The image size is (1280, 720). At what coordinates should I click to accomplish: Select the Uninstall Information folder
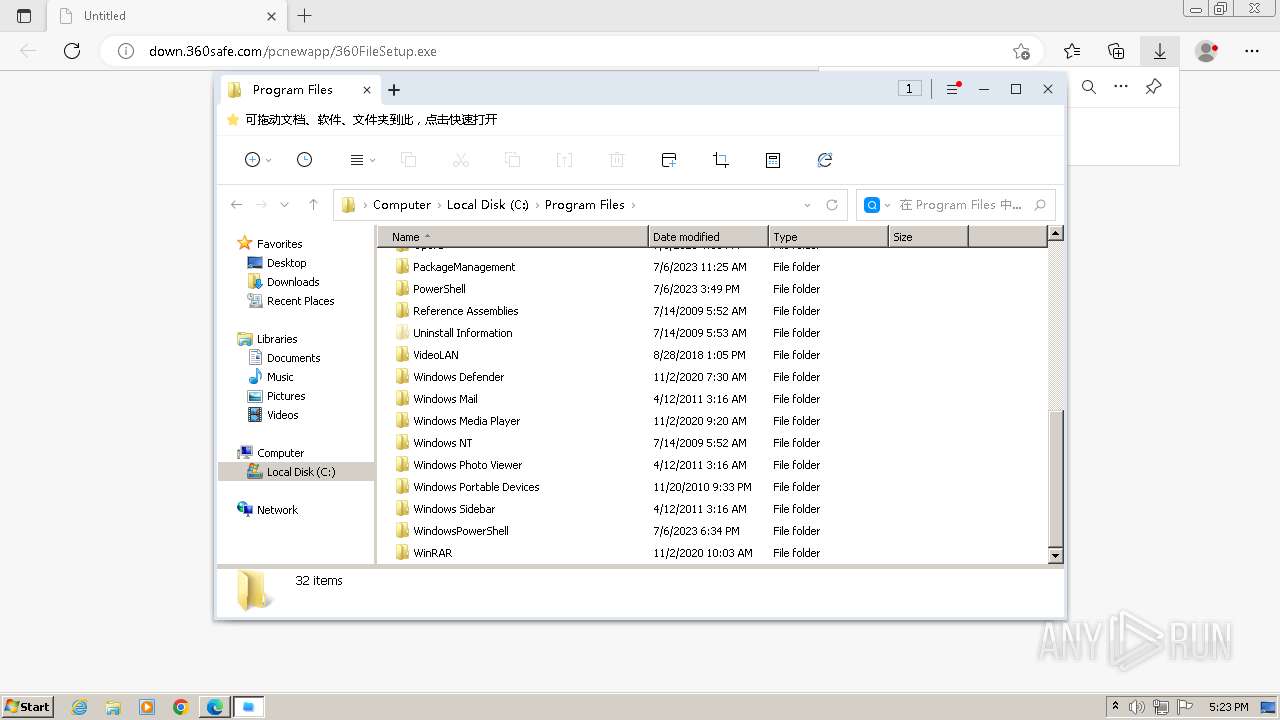pyautogui.click(x=462, y=333)
